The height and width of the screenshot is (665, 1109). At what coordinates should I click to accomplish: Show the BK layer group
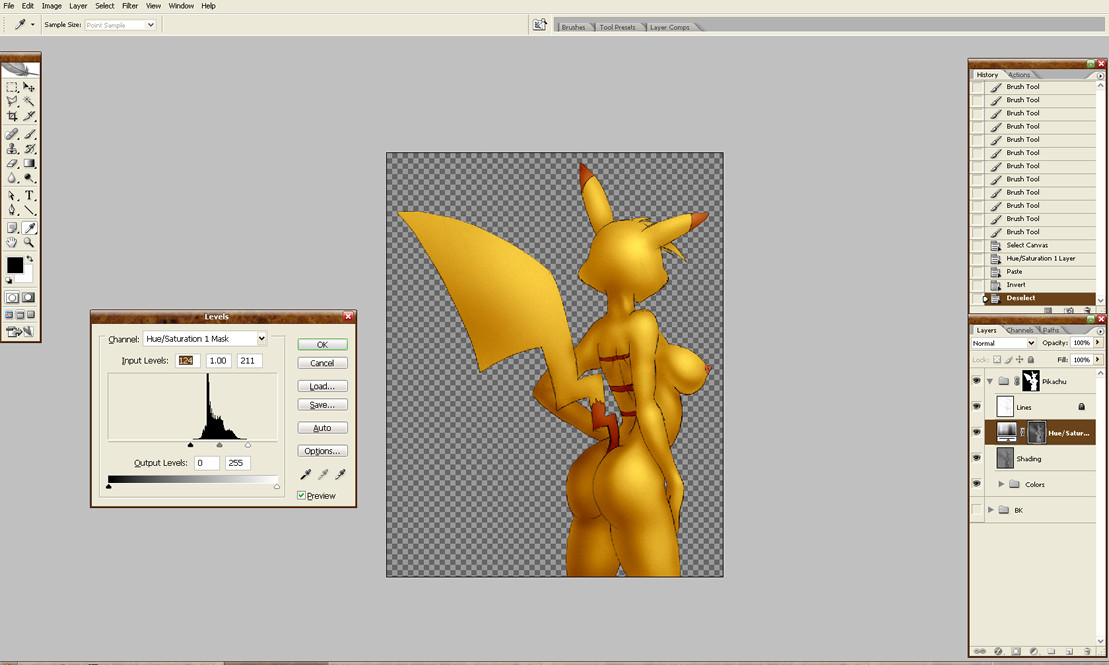click(976, 510)
